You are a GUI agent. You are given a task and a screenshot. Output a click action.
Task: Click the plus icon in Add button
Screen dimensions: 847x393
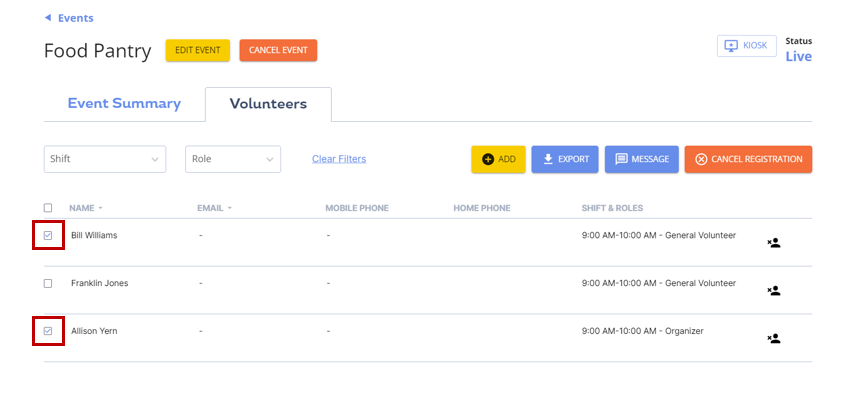[488, 159]
